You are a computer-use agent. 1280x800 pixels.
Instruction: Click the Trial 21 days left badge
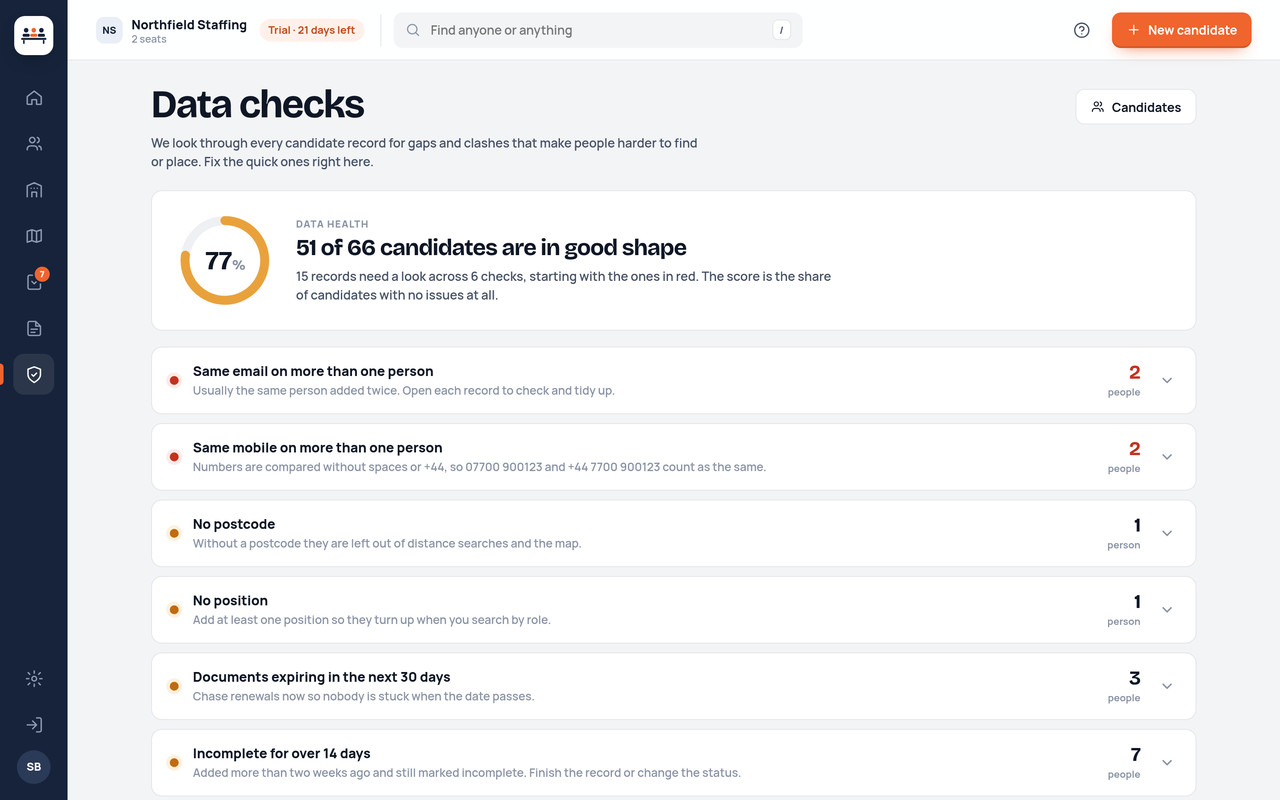click(x=312, y=30)
